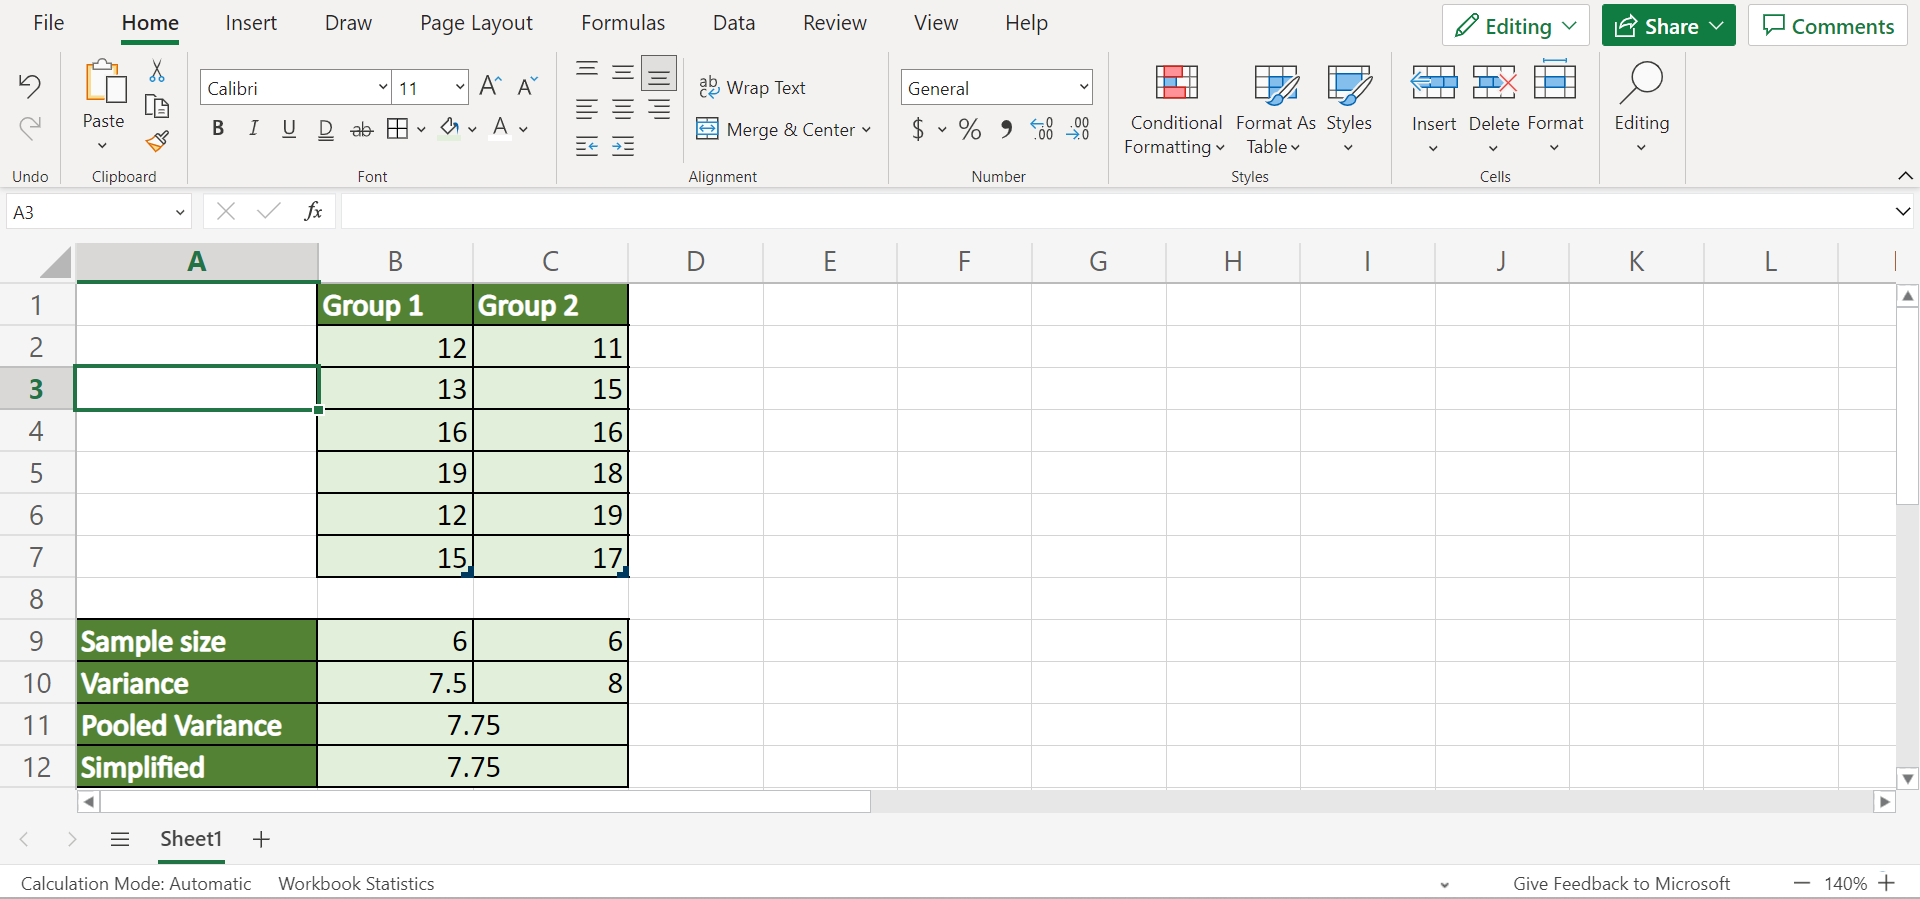The width and height of the screenshot is (1920, 899).
Task: Click the Increase Font Size icon
Action: [490, 87]
